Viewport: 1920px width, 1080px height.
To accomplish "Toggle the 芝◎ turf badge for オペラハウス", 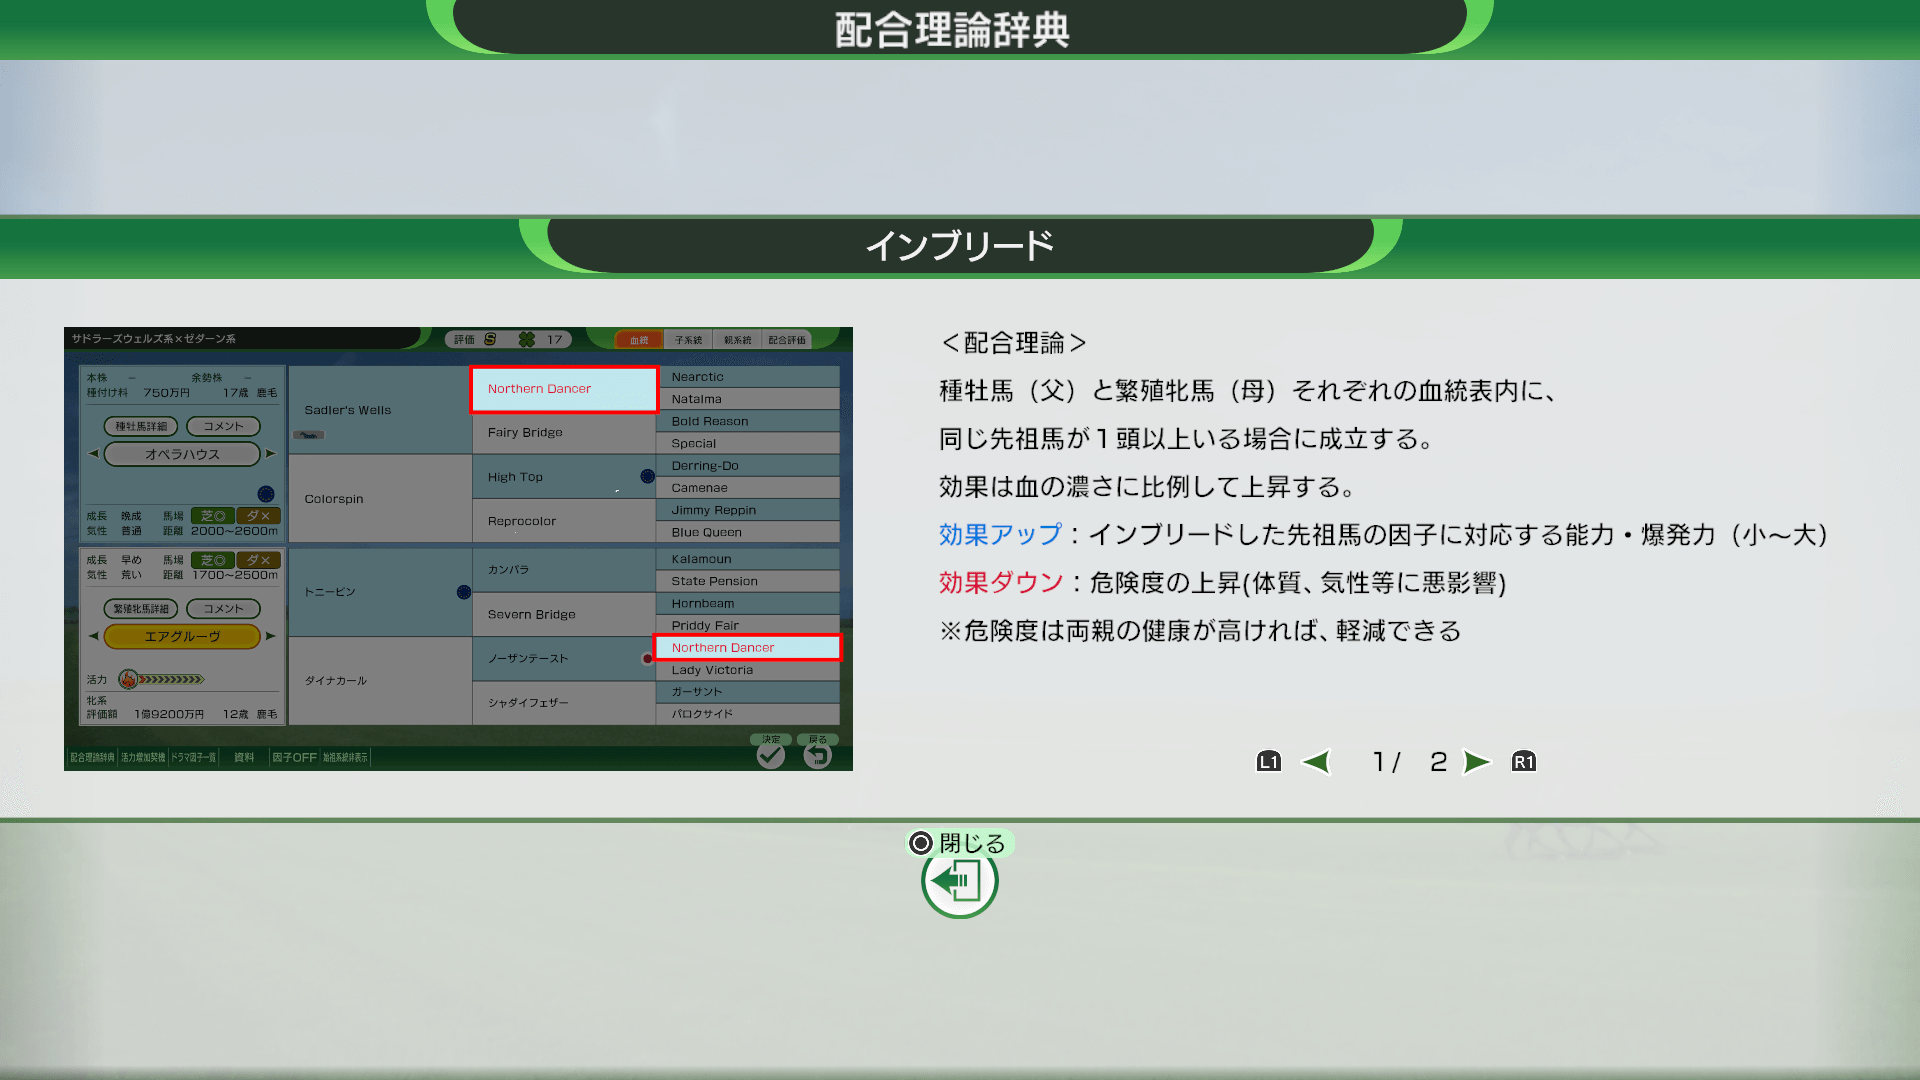I will tap(212, 516).
